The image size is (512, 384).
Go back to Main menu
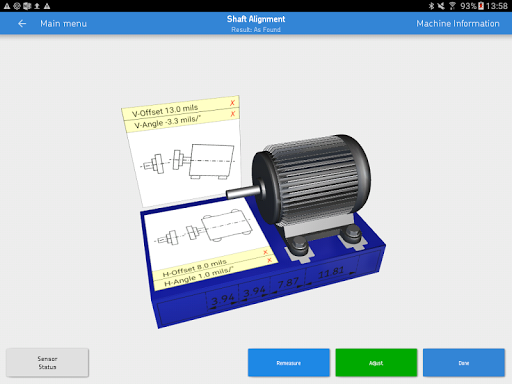(63, 23)
